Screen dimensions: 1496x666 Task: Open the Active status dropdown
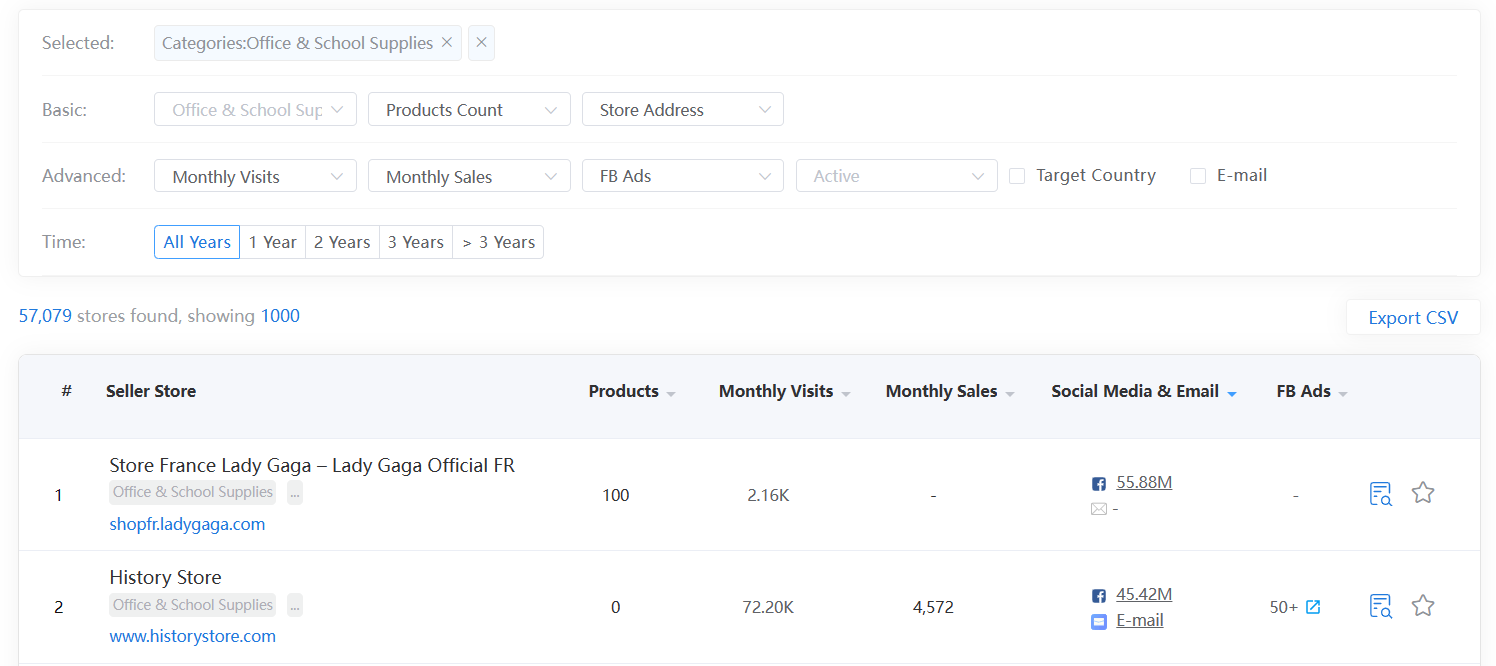click(896, 175)
